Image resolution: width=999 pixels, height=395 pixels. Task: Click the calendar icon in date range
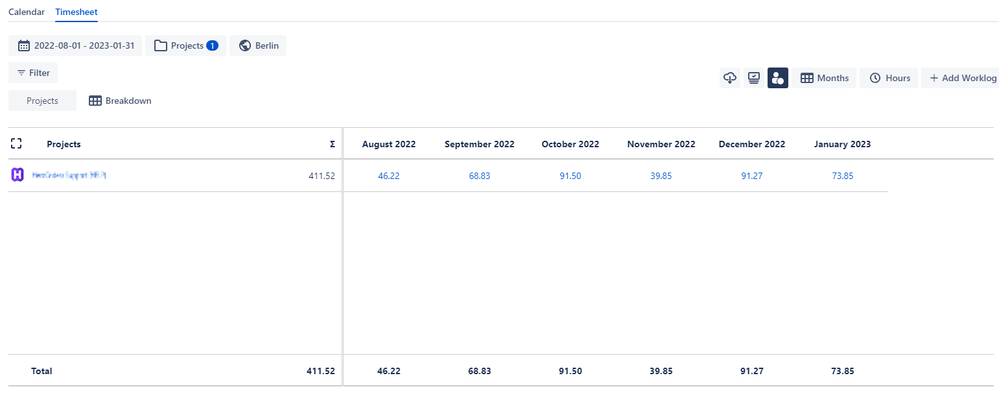[x=24, y=46]
